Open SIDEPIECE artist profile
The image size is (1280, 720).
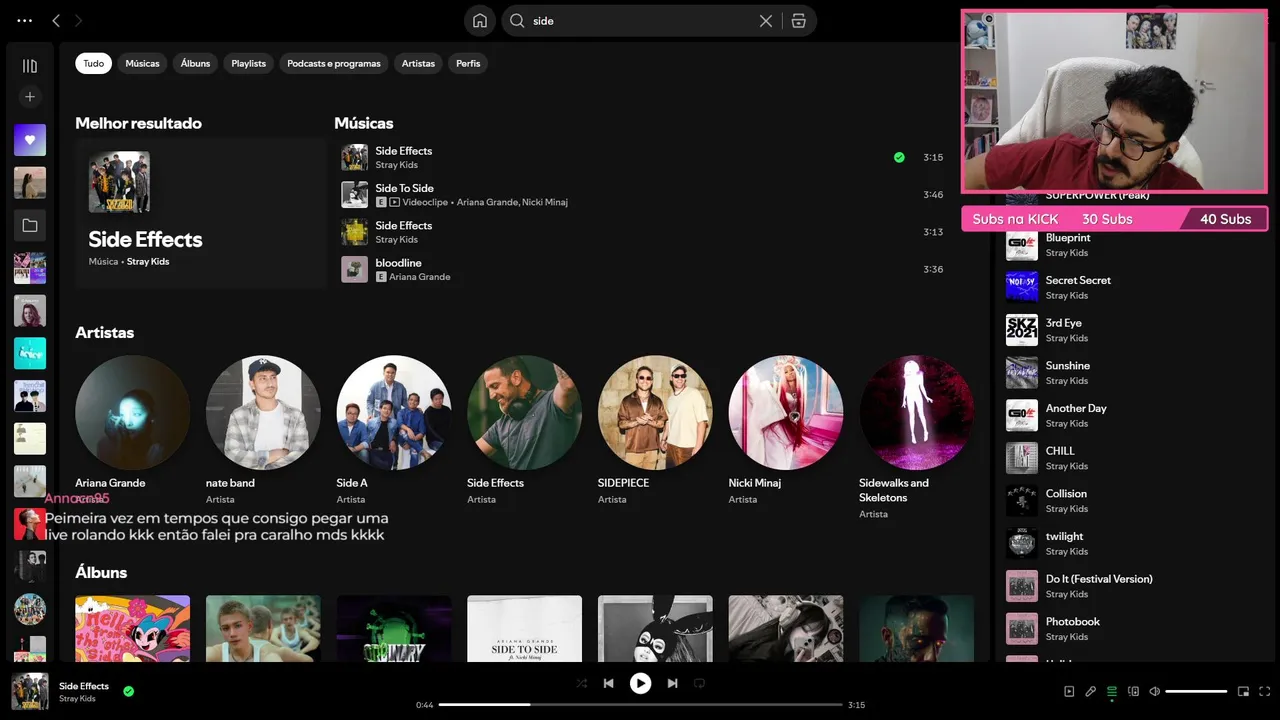(x=655, y=413)
